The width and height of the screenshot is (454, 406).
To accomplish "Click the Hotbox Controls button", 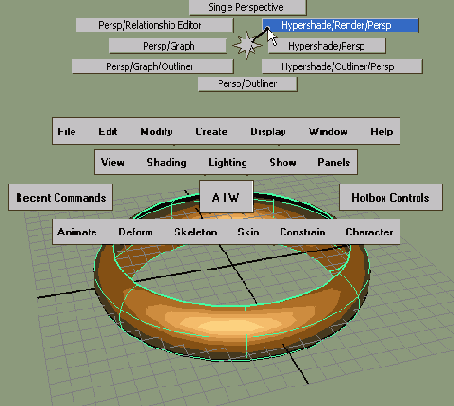I will pyautogui.click(x=391, y=198).
